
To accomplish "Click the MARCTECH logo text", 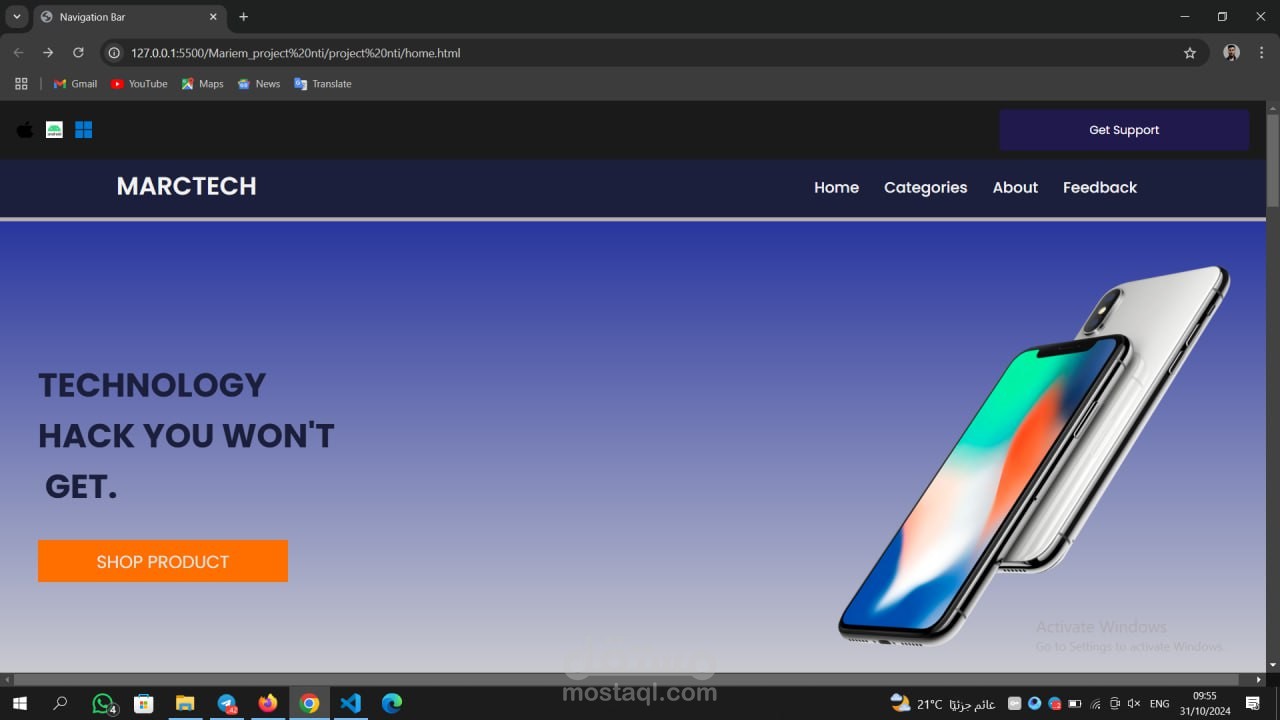I will (186, 186).
